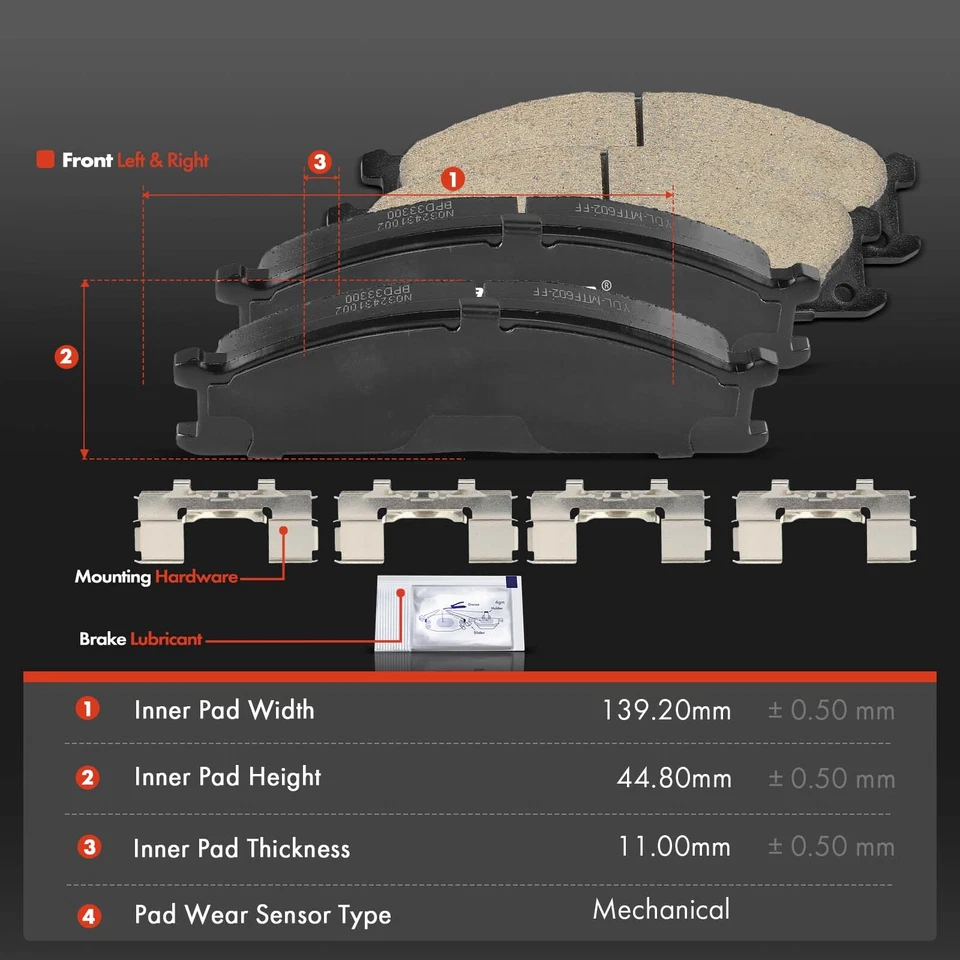Click the '11.00mm' value
The height and width of the screenshot is (960, 960).
tap(674, 847)
